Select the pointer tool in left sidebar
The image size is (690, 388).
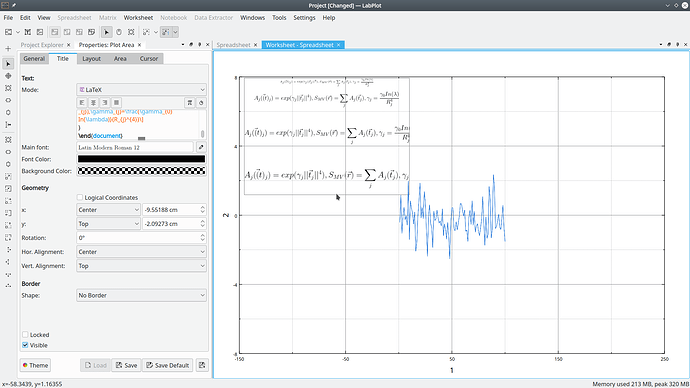[8, 64]
